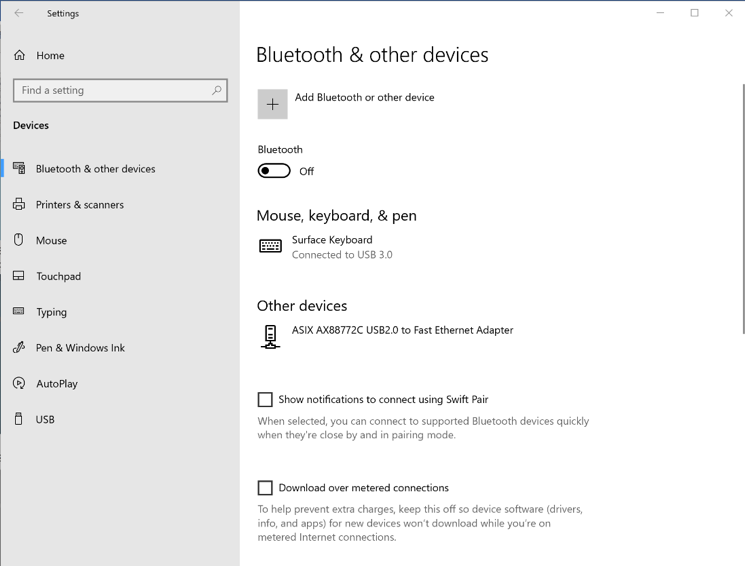Click the Mouse sidebar icon

pyautogui.click(x=19, y=240)
